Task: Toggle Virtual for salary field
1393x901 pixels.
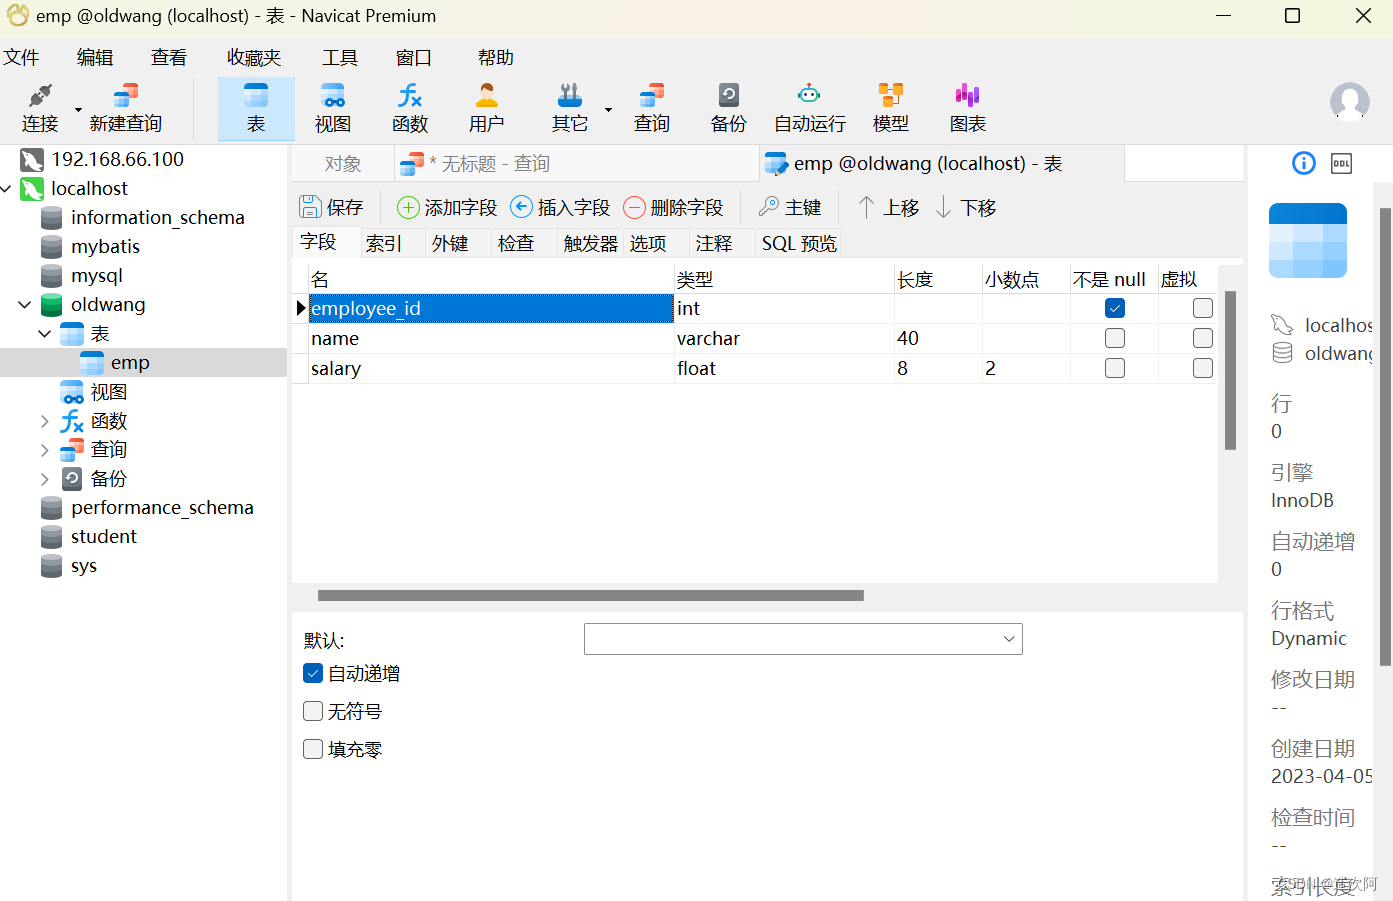Action: click(1203, 368)
